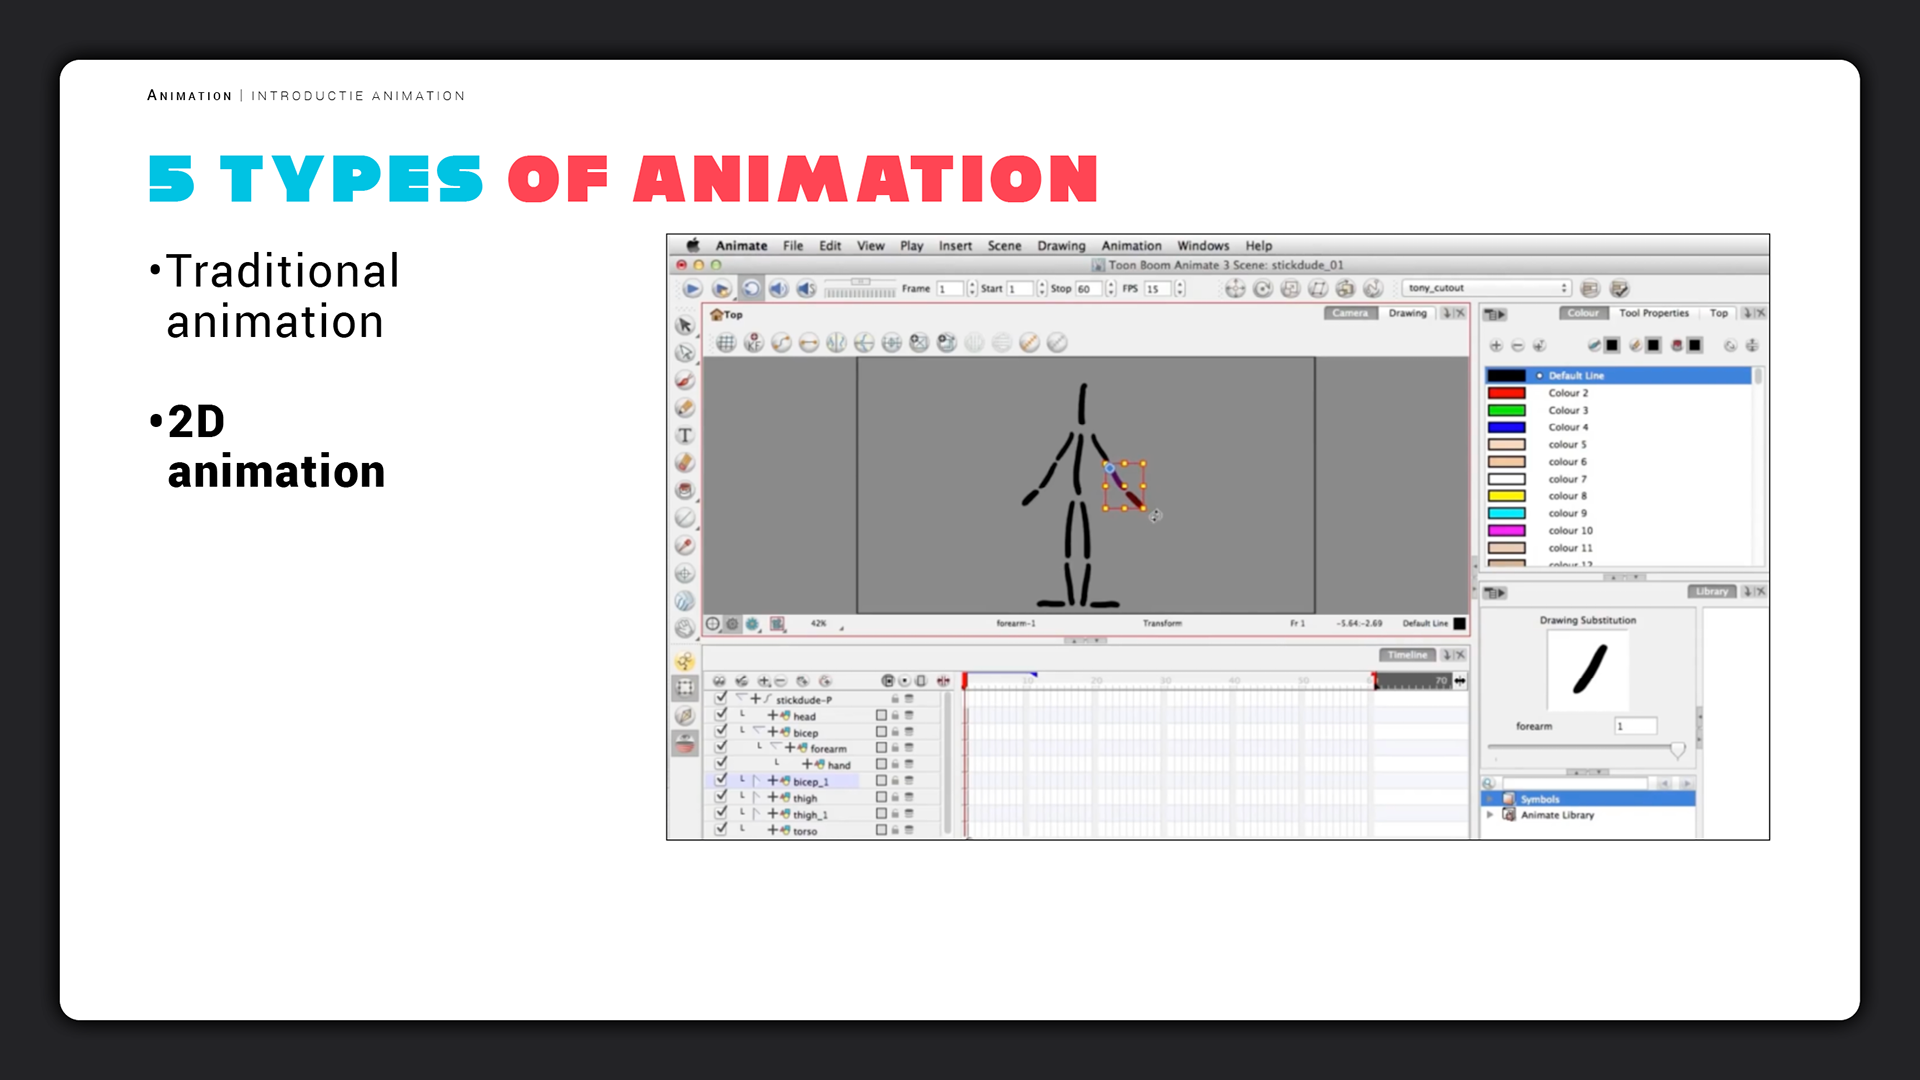Click the Play button in playback toolbar

692,289
